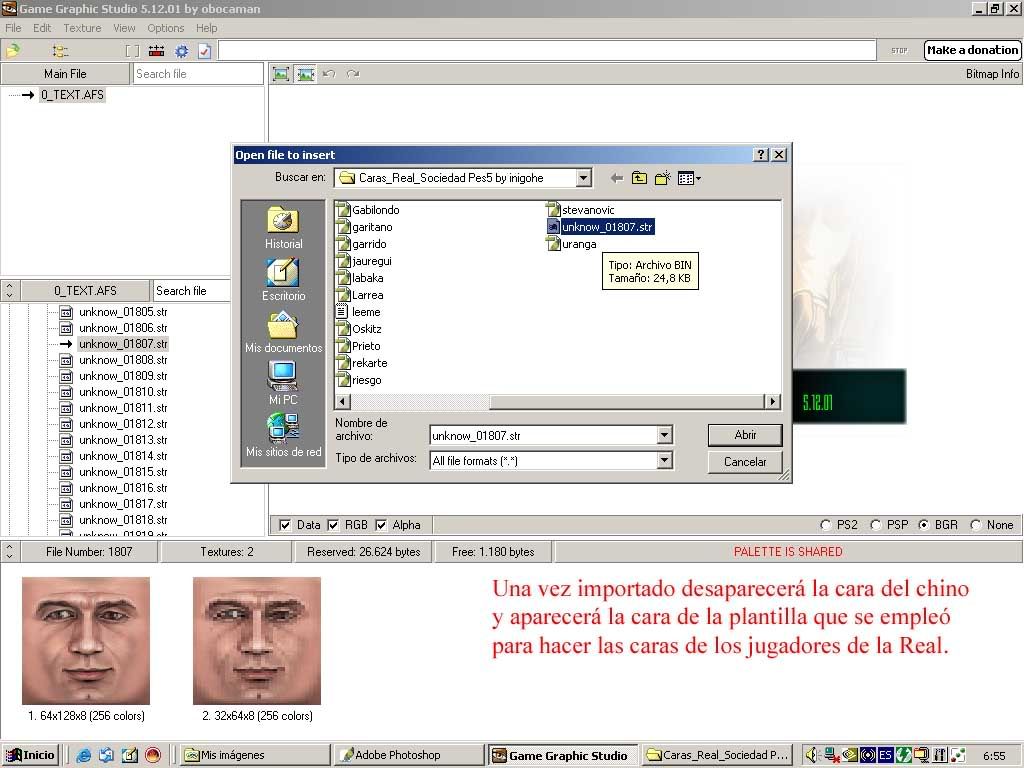This screenshot has width=1024, height=768.
Task: Select 0_TEXT.AFS in Main File tree
Action: pos(72,95)
